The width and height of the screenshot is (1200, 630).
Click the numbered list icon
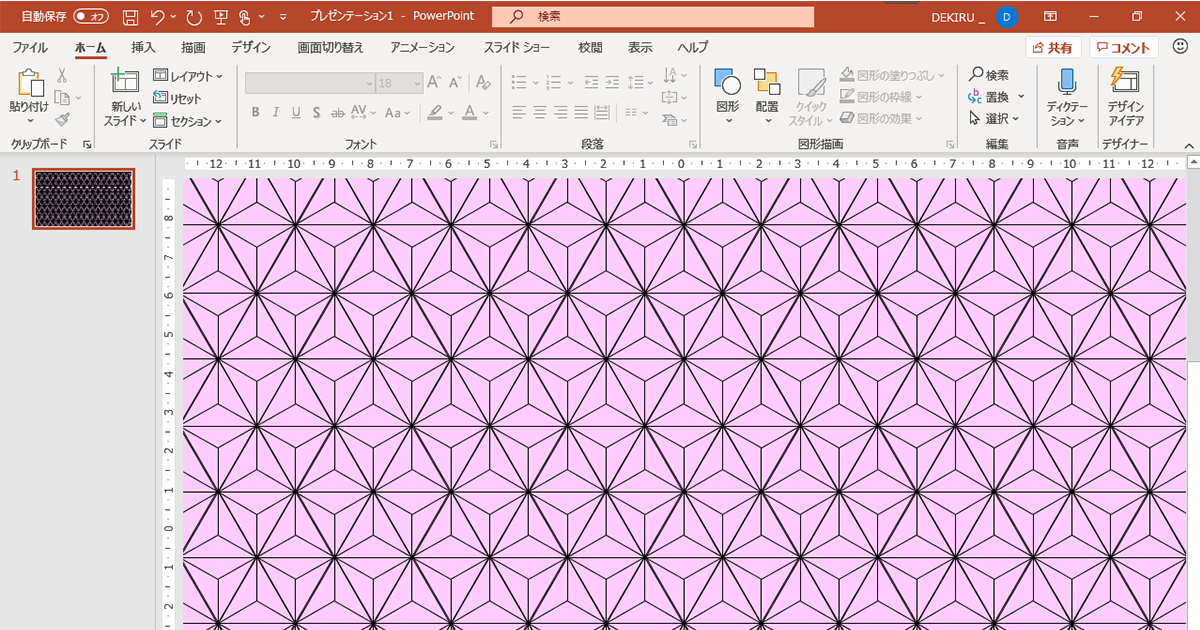pyautogui.click(x=555, y=83)
